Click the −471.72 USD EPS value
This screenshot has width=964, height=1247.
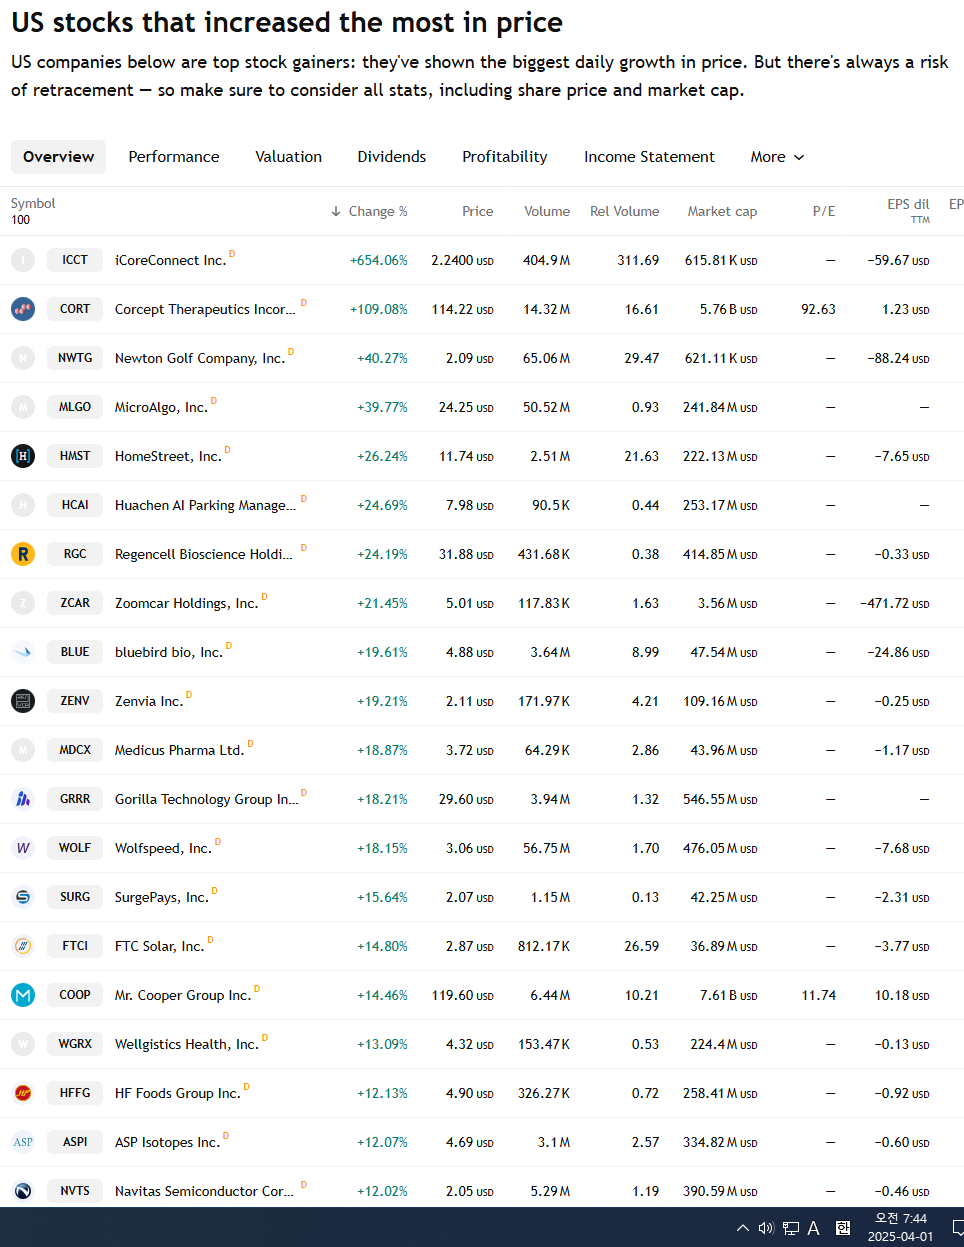(894, 603)
